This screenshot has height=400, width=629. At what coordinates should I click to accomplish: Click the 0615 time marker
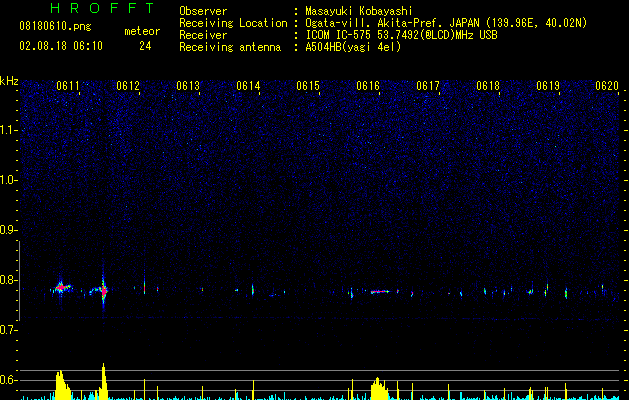(x=308, y=86)
